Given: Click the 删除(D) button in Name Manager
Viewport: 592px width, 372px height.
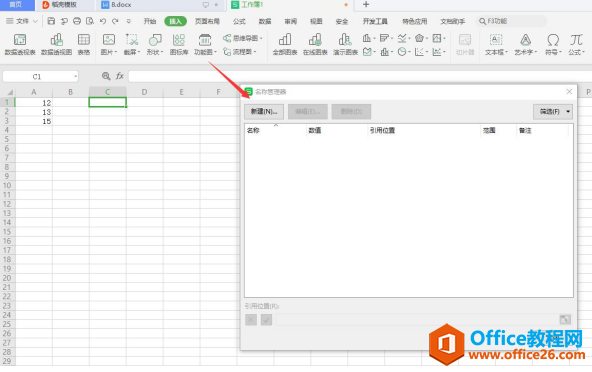Looking at the screenshot, I should (x=351, y=111).
